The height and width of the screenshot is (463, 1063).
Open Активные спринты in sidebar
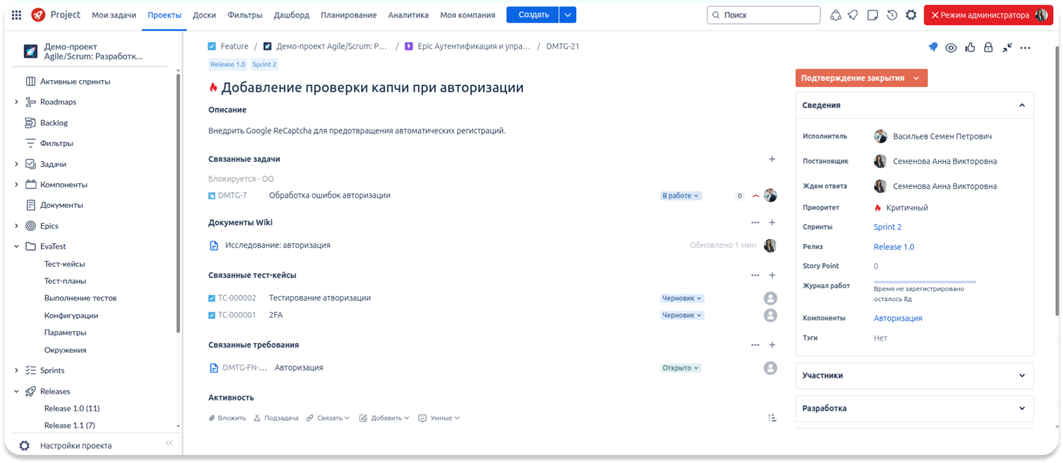75,81
